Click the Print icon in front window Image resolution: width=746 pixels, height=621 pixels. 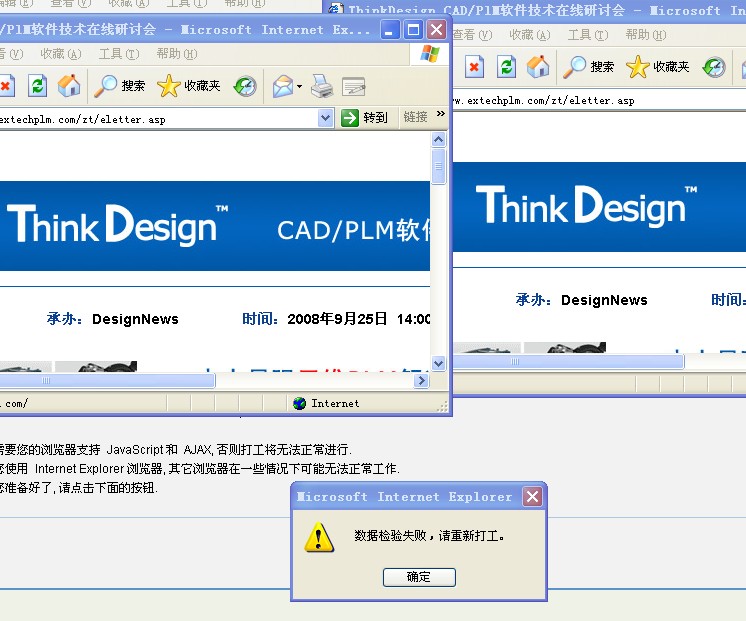pos(322,87)
